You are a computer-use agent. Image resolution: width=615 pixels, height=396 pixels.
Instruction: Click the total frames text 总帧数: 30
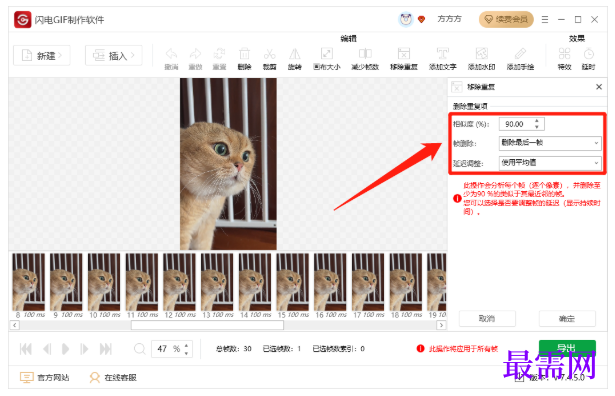(x=234, y=349)
